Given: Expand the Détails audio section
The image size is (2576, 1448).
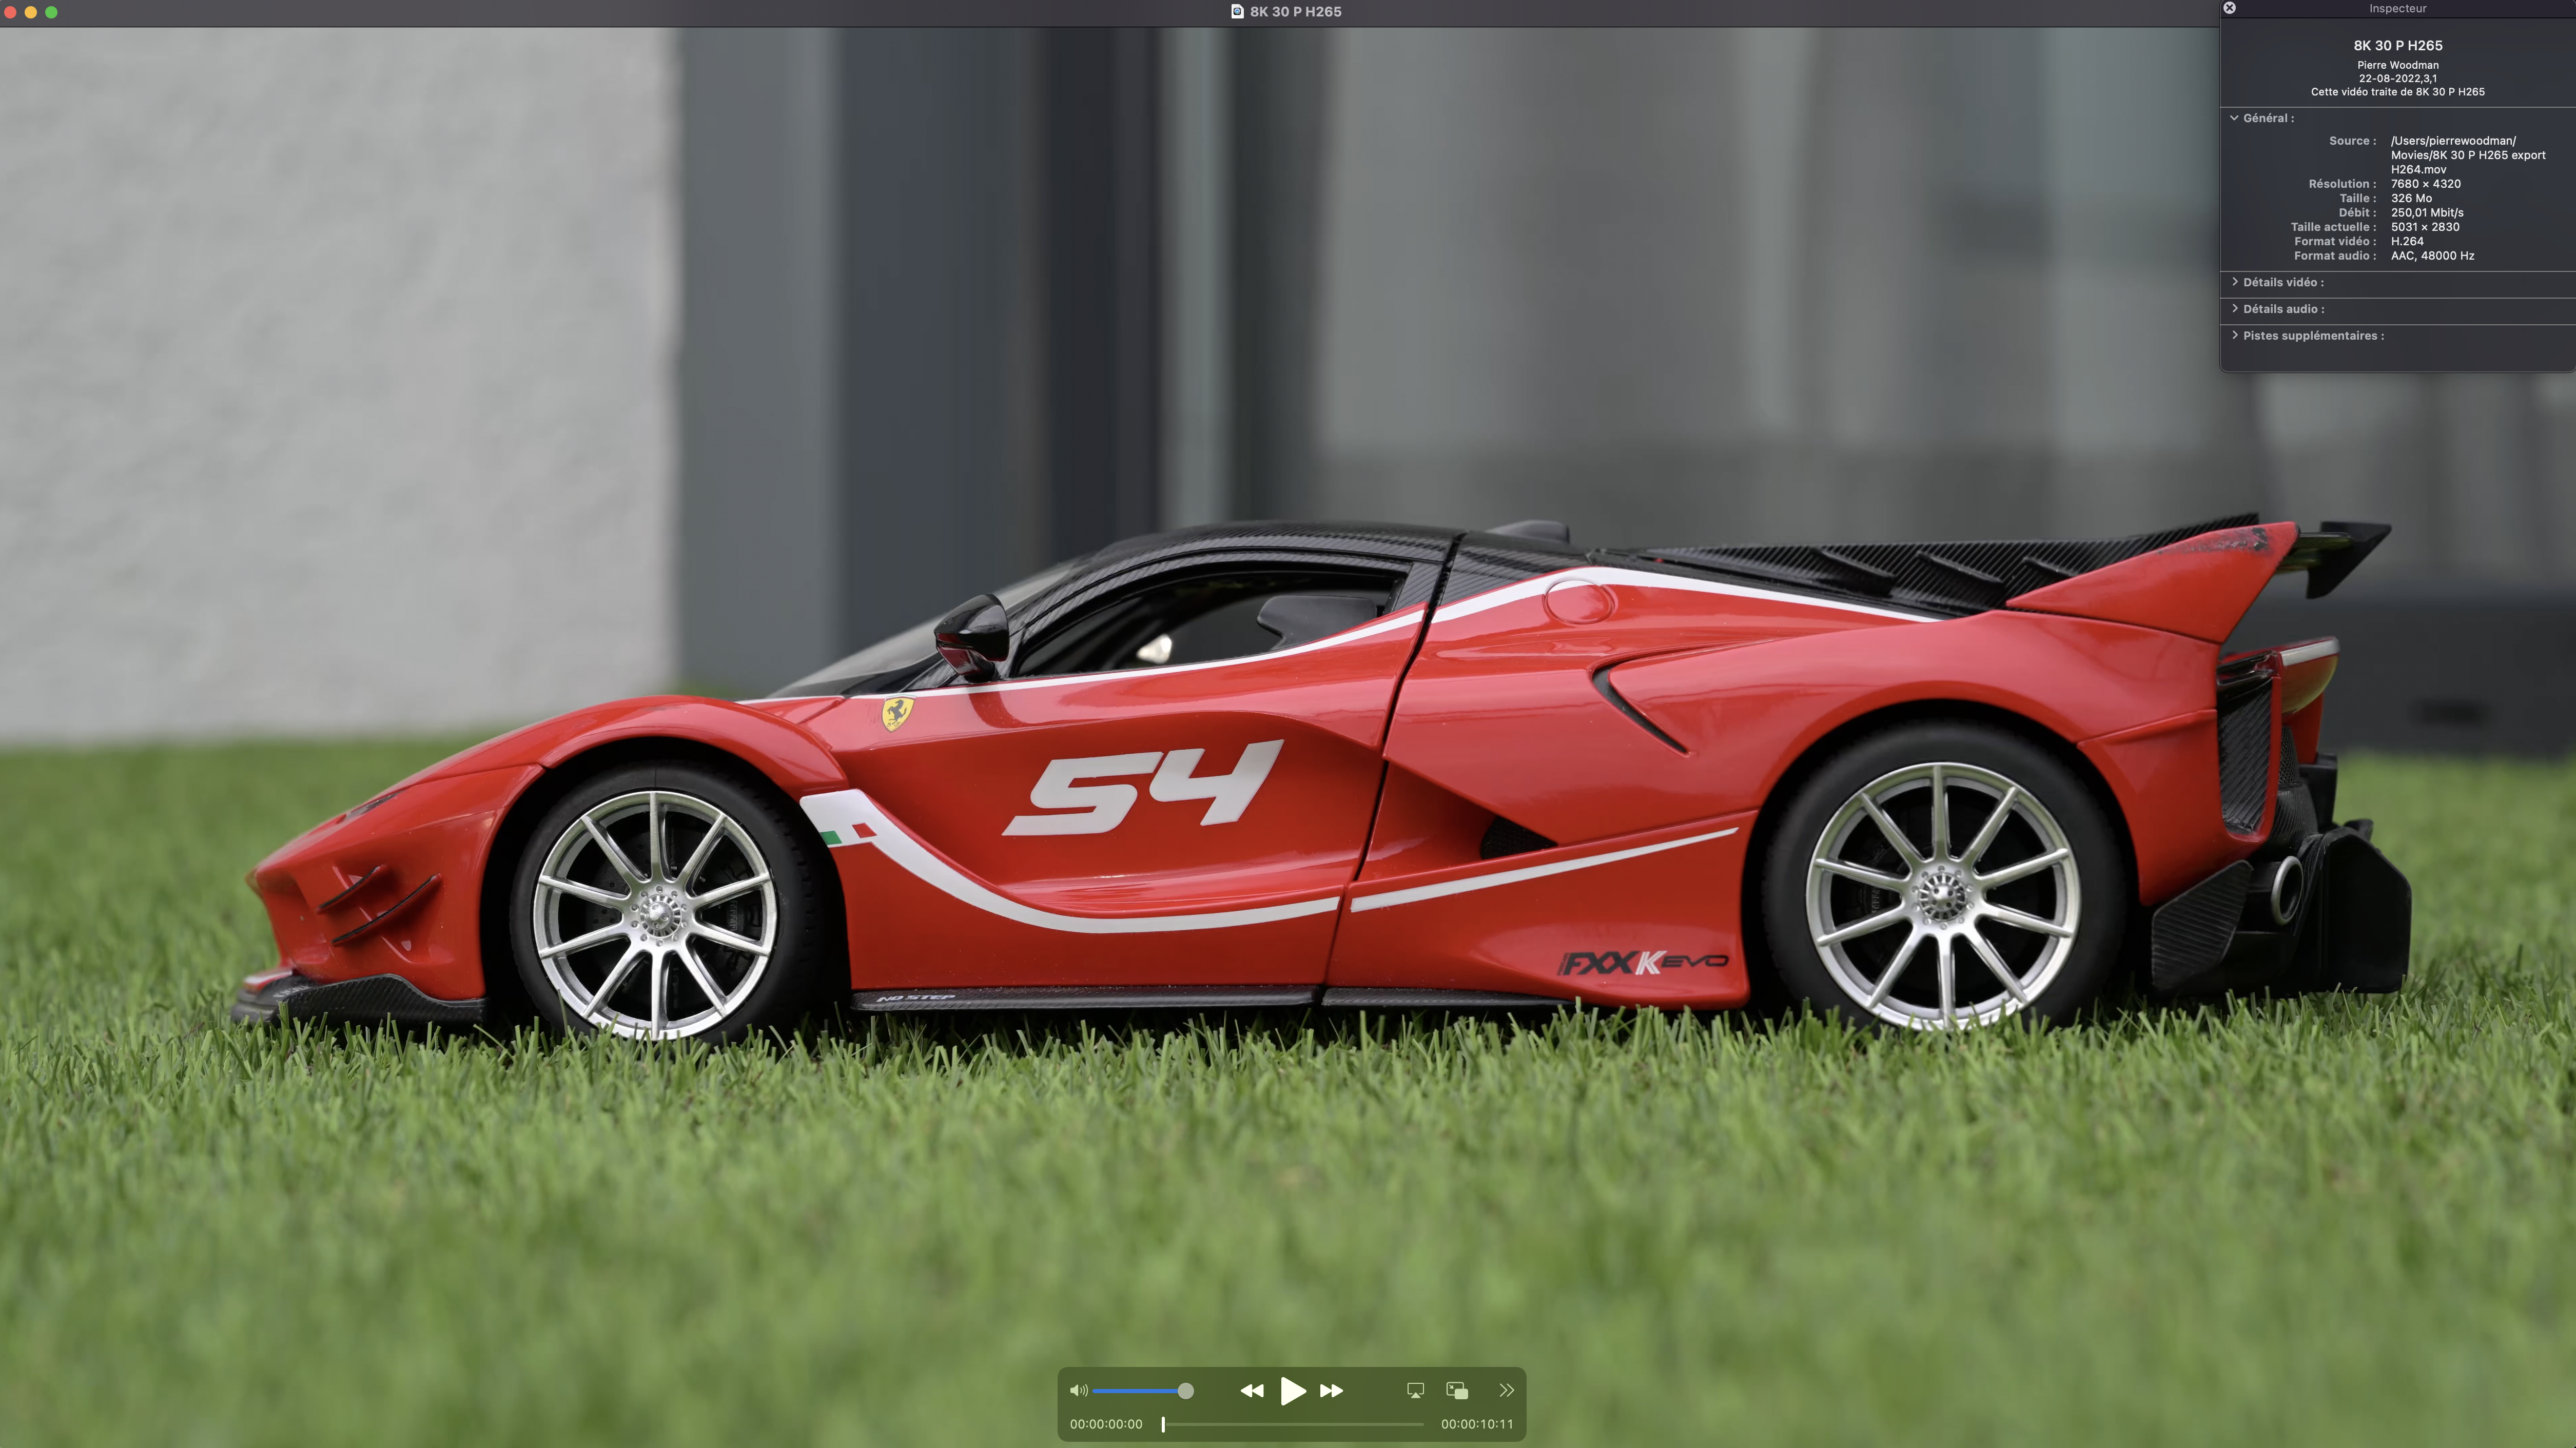Looking at the screenshot, I should pos(2235,309).
